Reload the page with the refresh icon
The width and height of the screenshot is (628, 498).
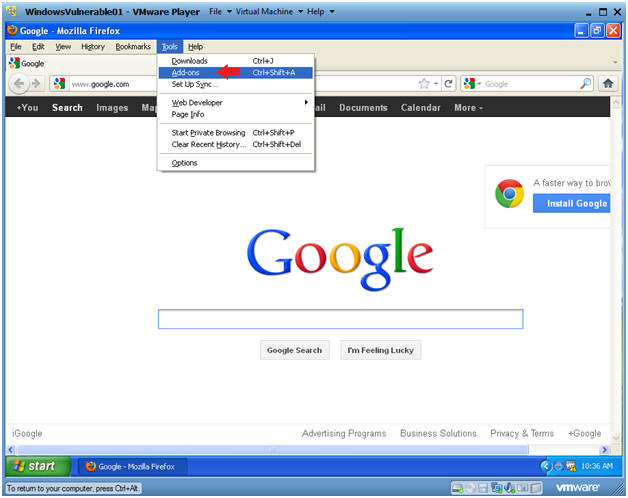(x=449, y=84)
